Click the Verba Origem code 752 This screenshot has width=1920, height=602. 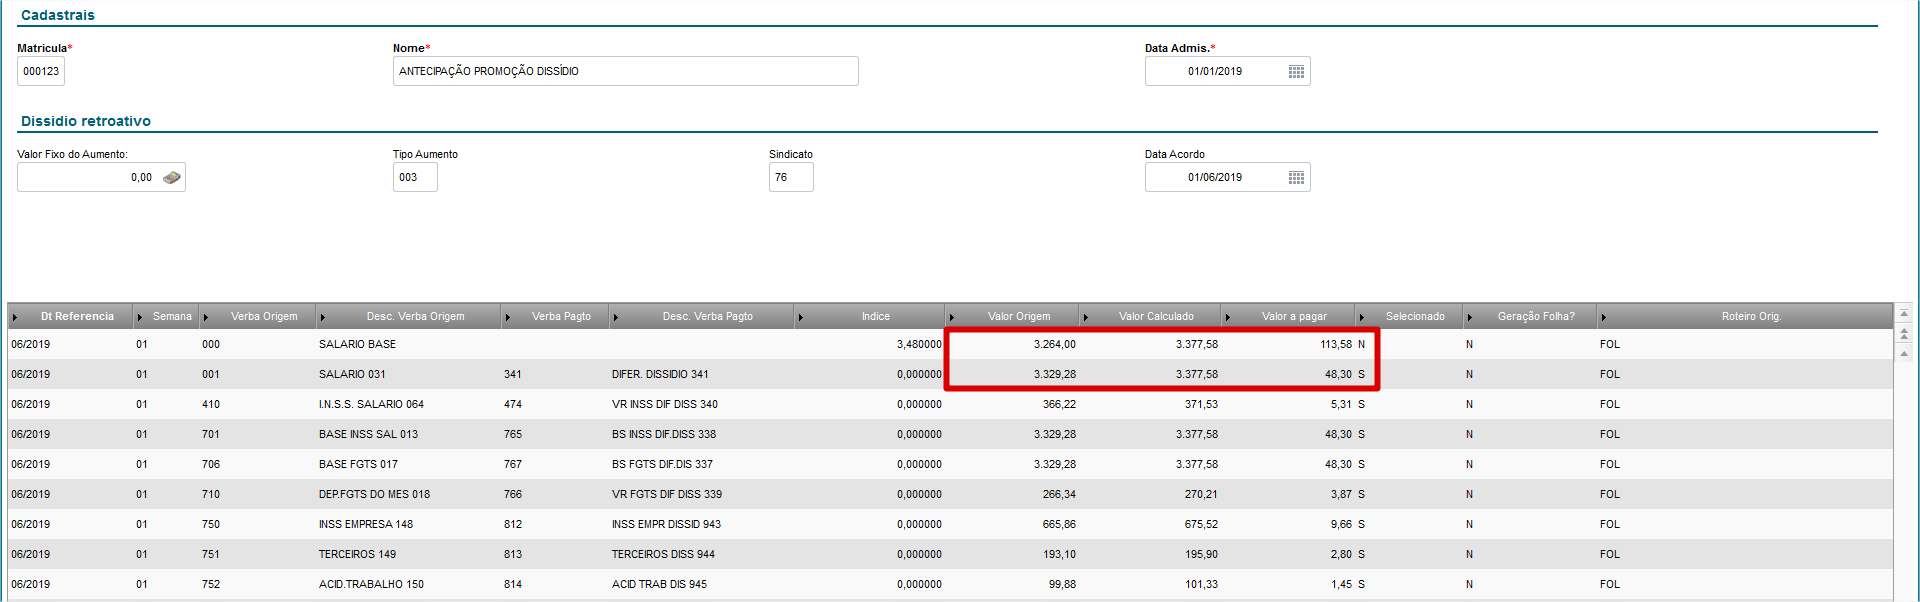click(x=211, y=584)
